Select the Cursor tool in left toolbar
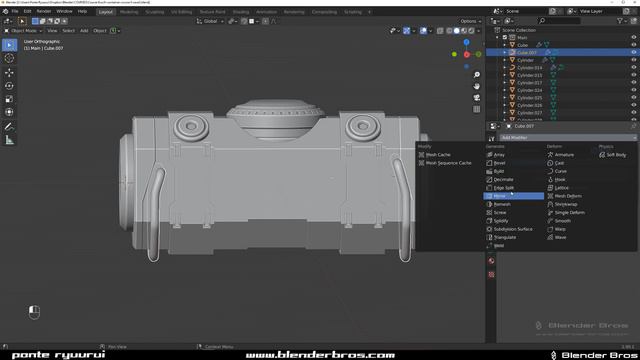 point(9,58)
